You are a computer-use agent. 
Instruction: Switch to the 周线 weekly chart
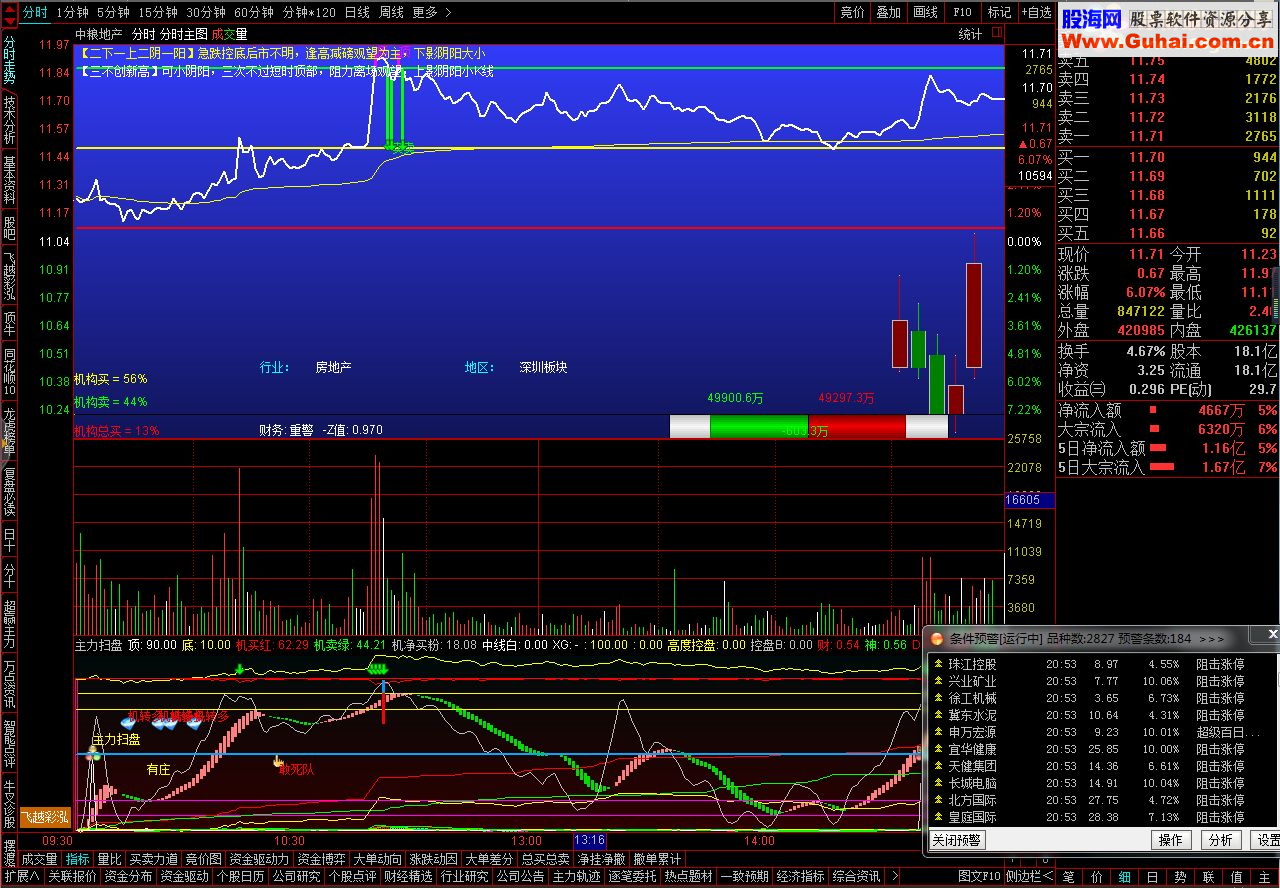click(x=391, y=12)
